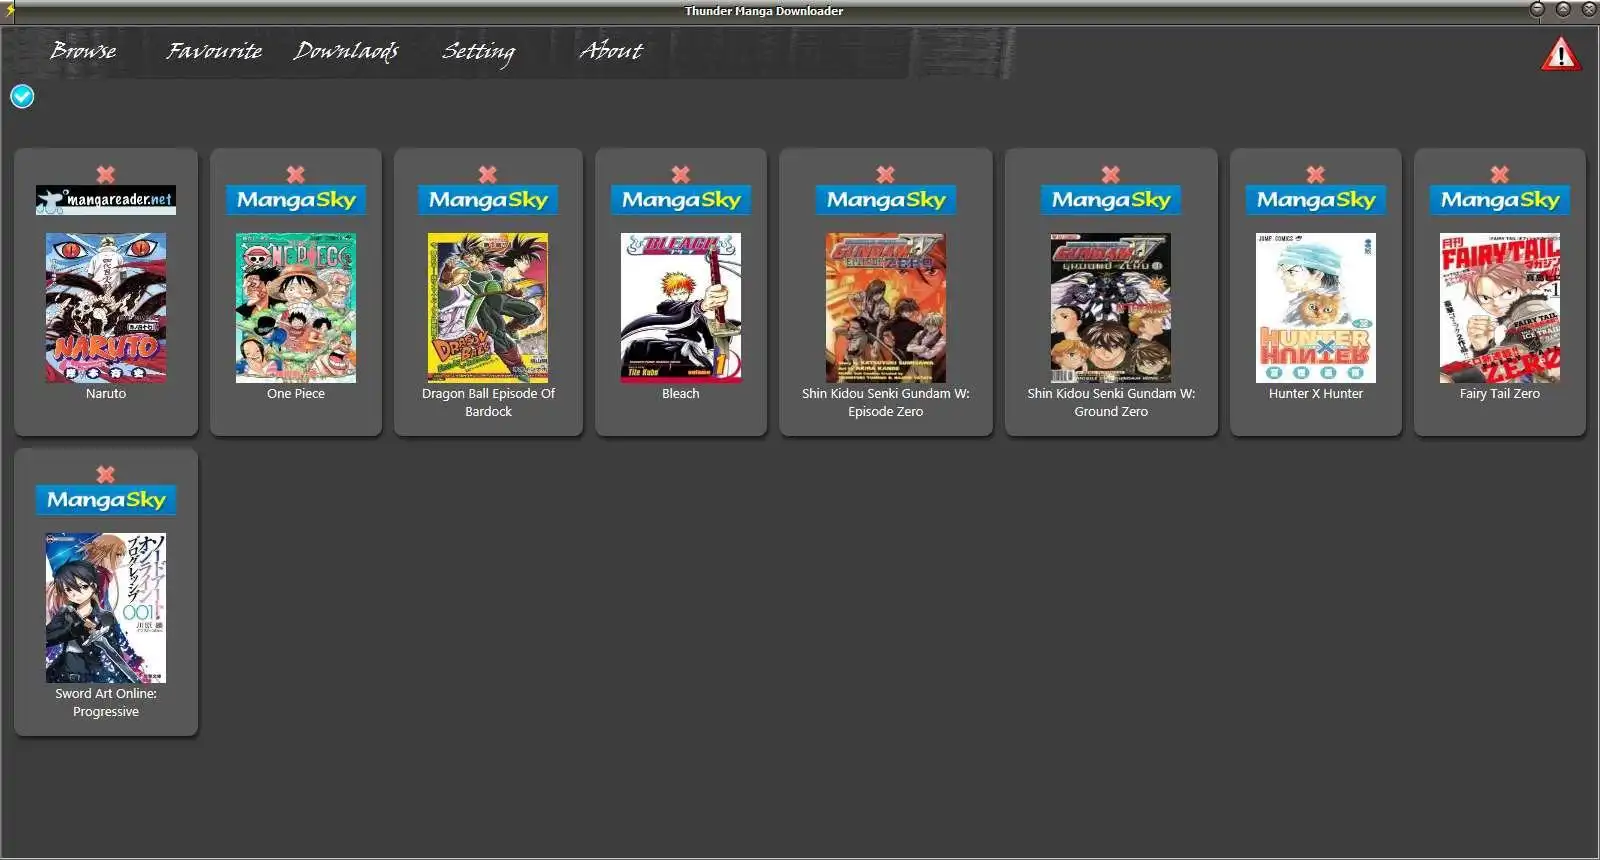The height and width of the screenshot is (860, 1600).
Task: Click the mangareader.net logo above Naruto
Action: coord(106,200)
